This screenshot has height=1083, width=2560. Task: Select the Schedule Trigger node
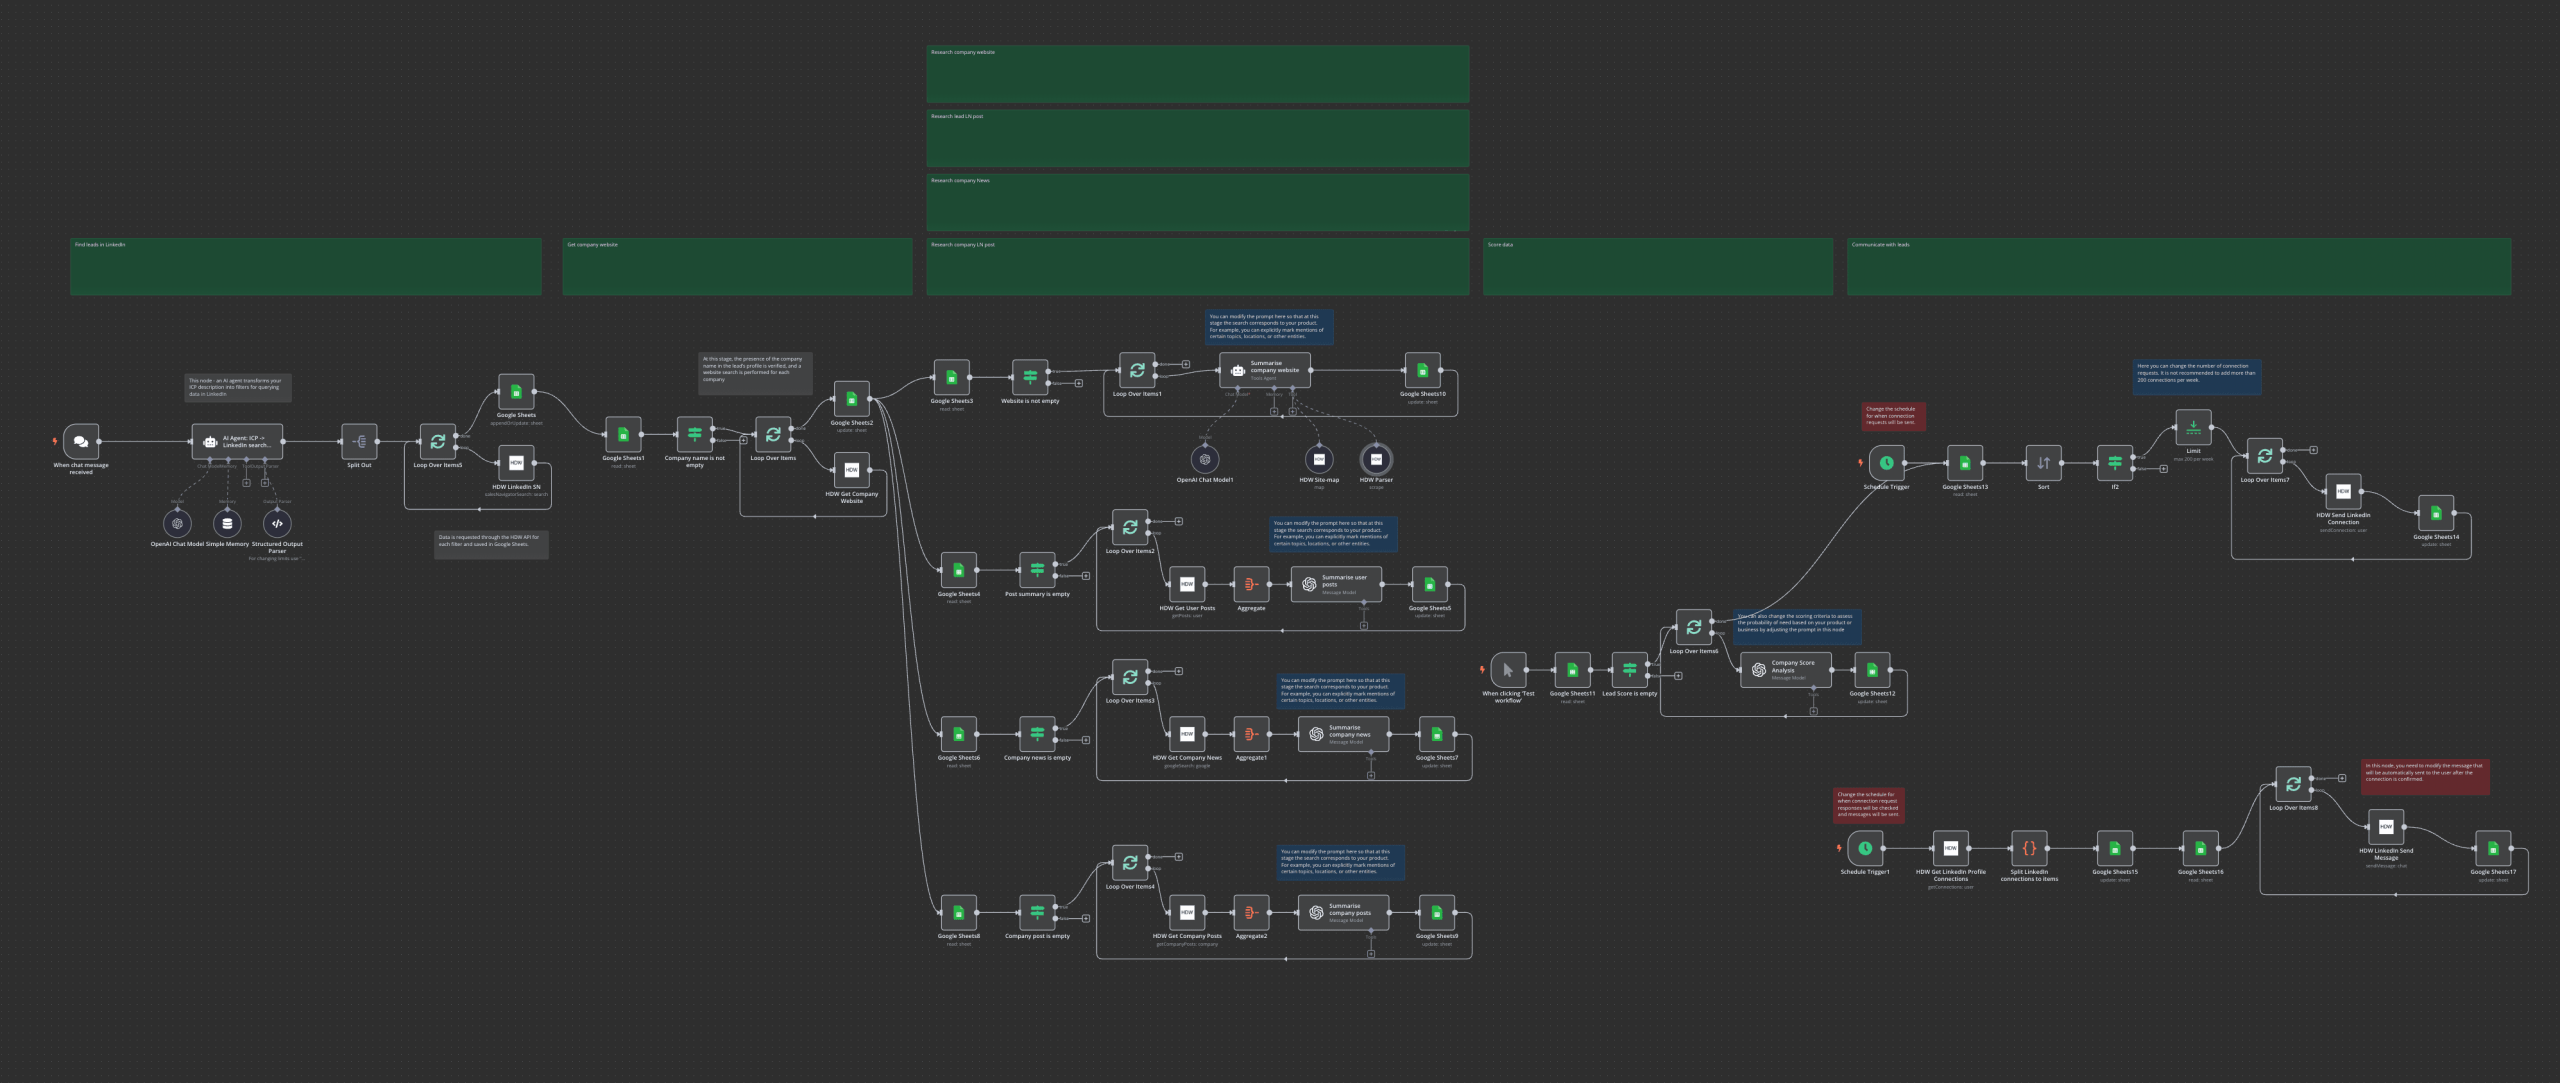[1886, 462]
